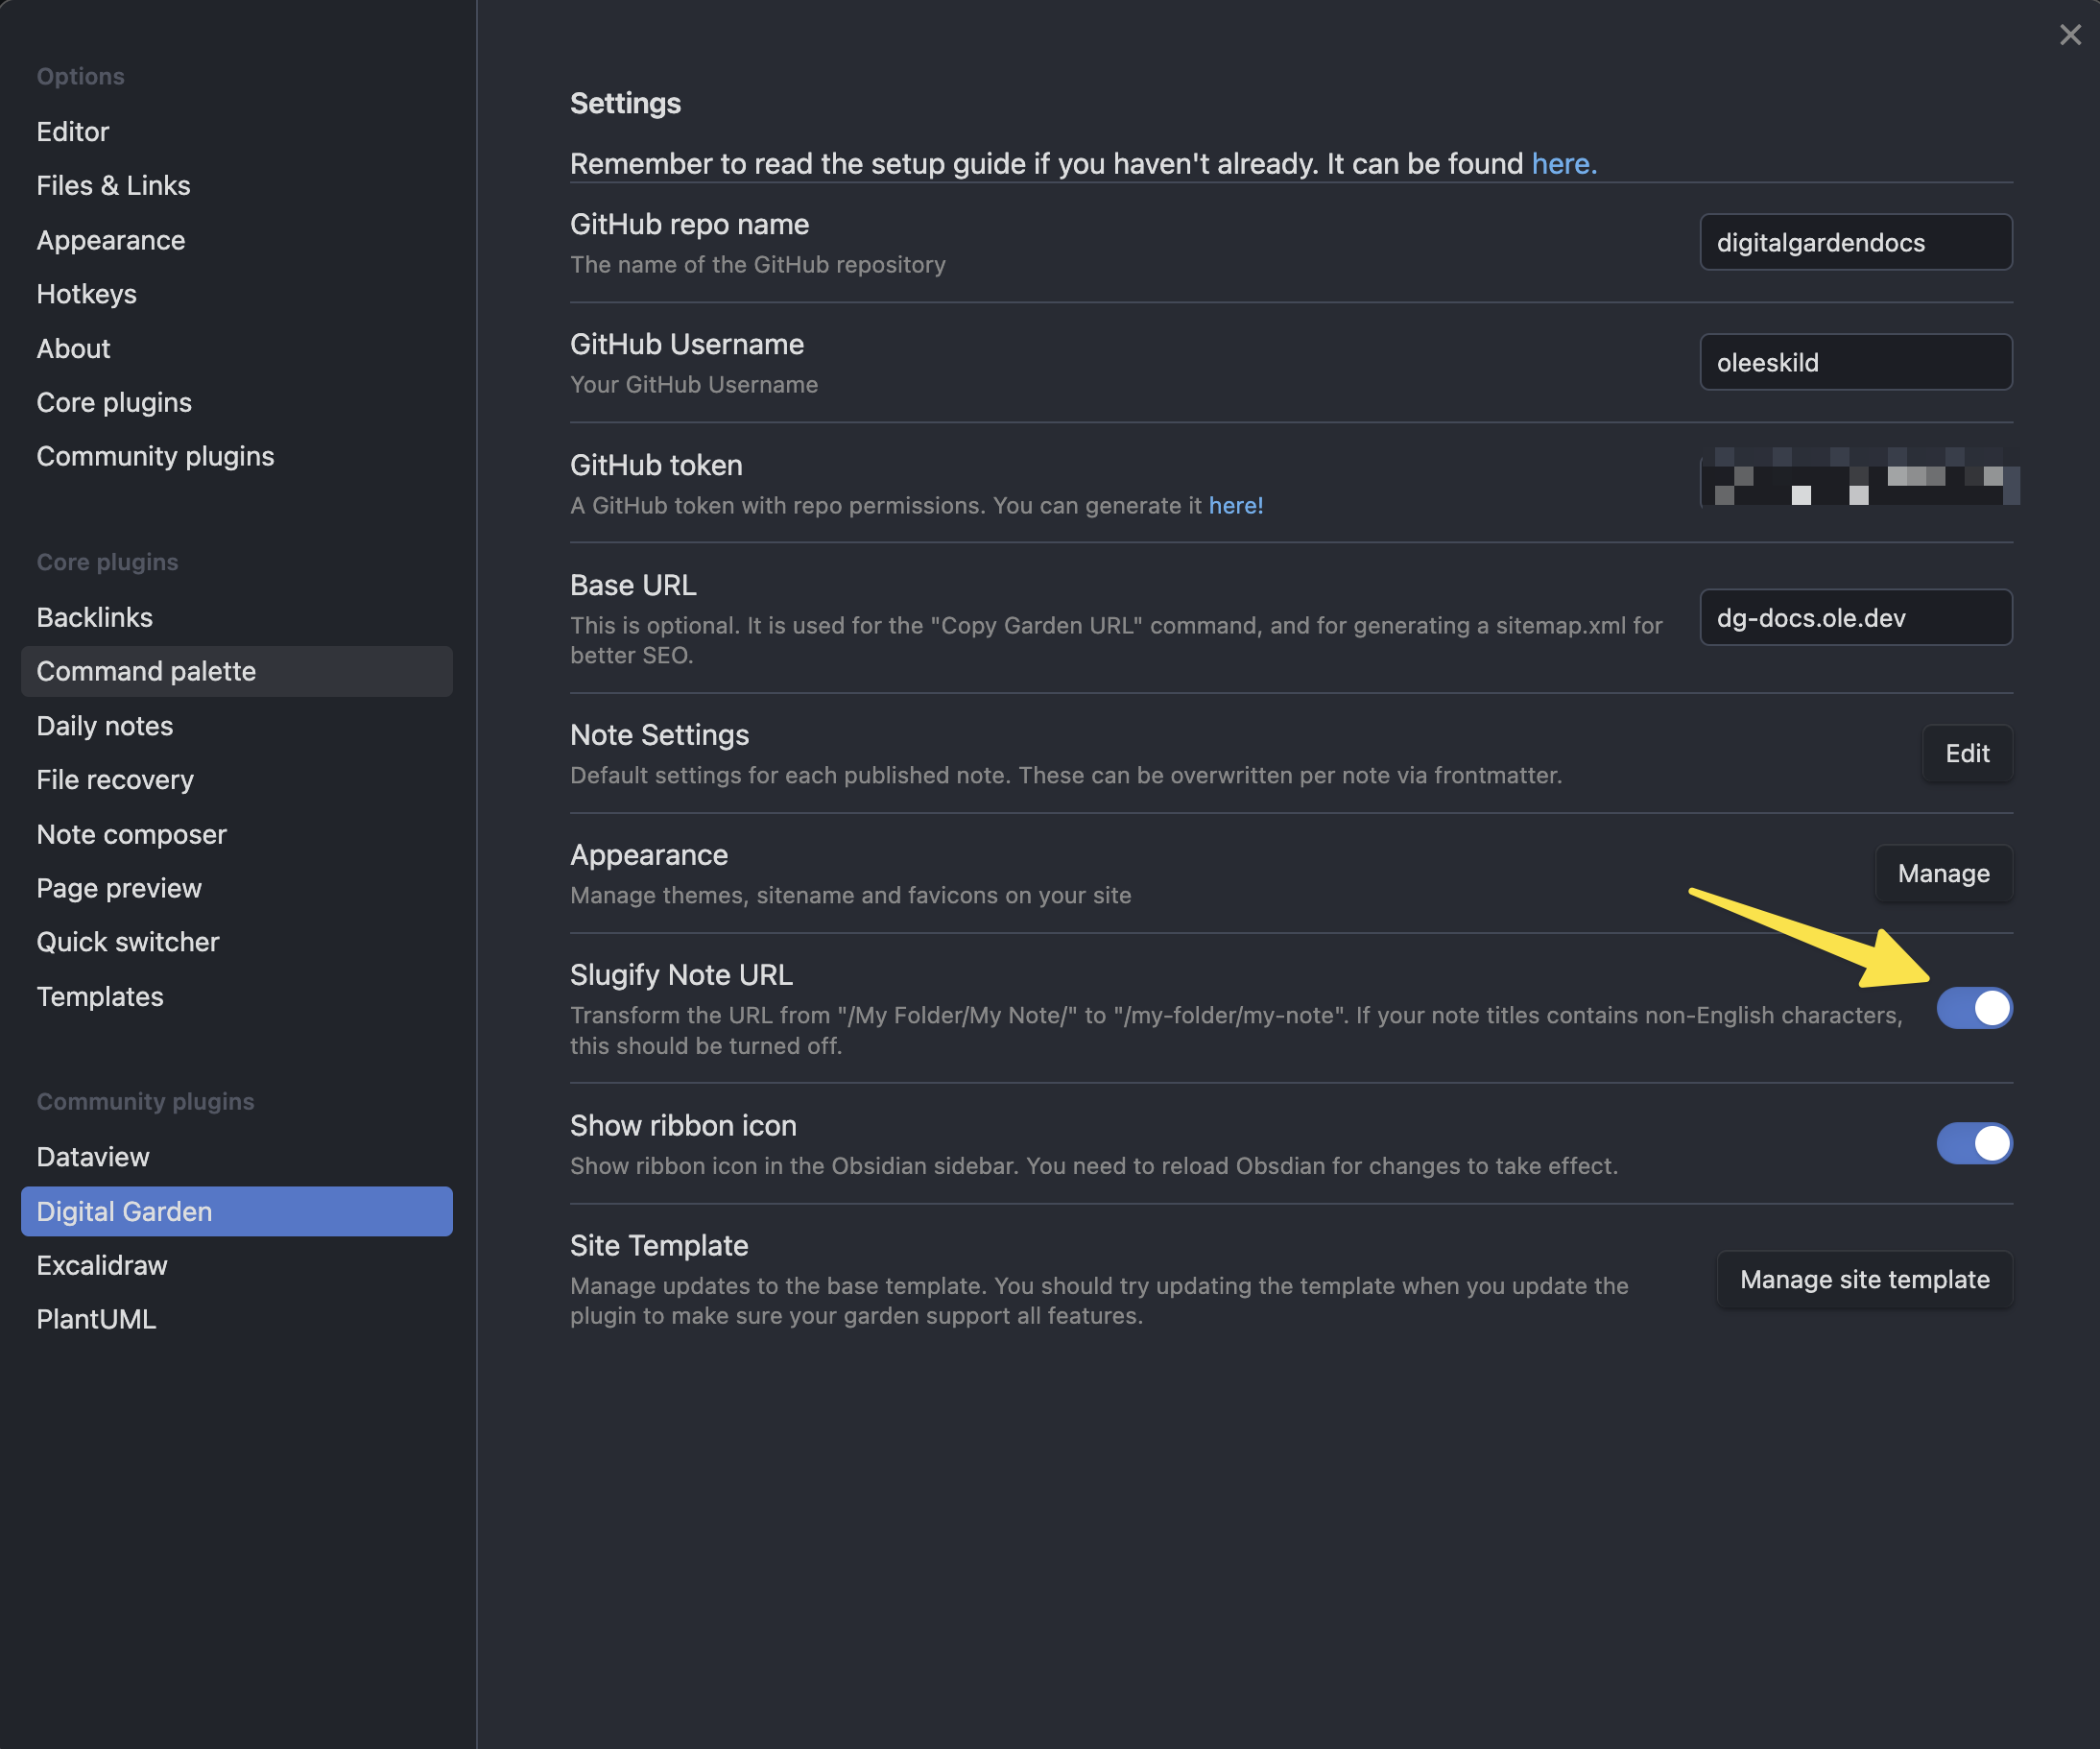Click Manage site template
The image size is (2100, 1749).
(x=1863, y=1279)
